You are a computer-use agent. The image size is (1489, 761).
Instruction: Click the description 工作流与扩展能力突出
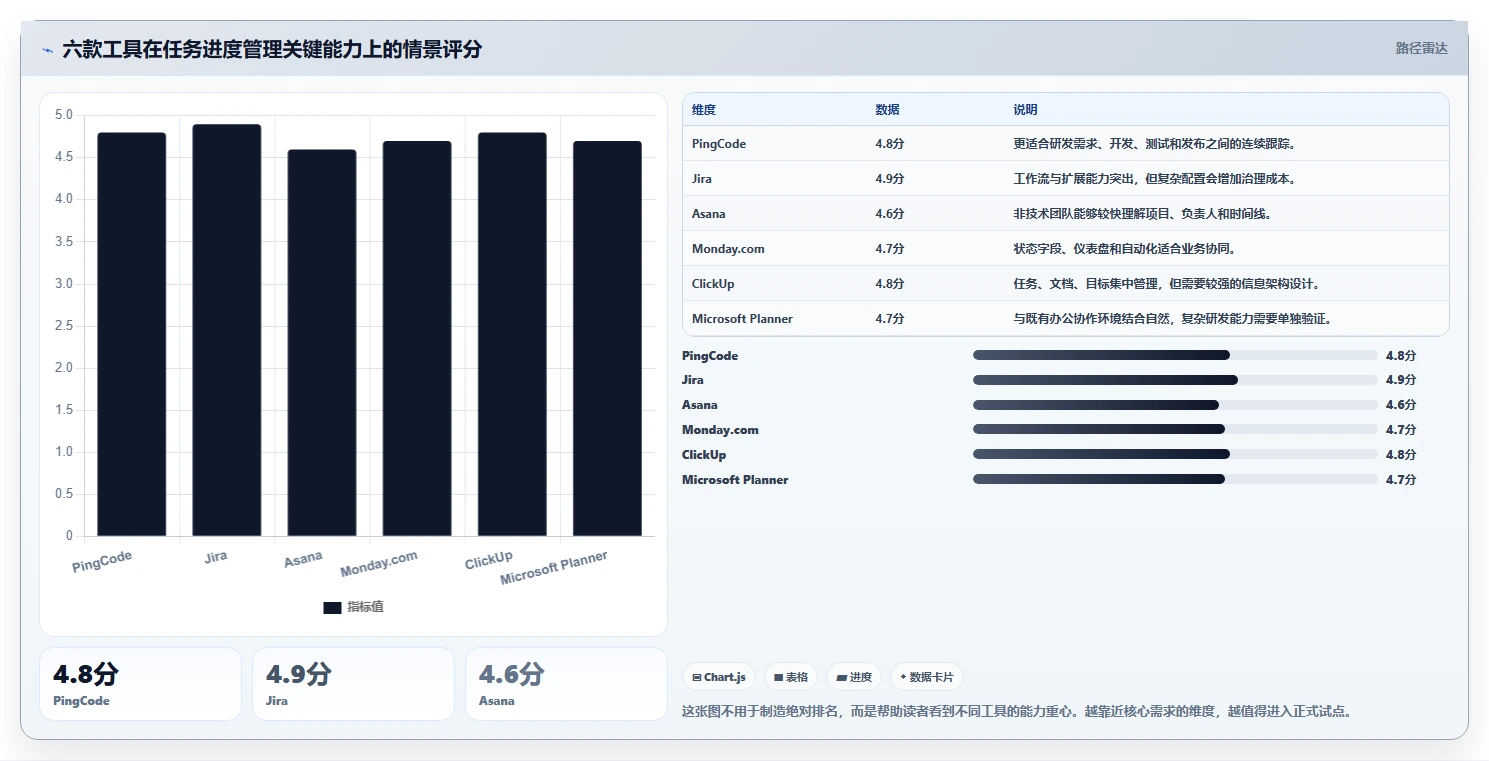1155,179
